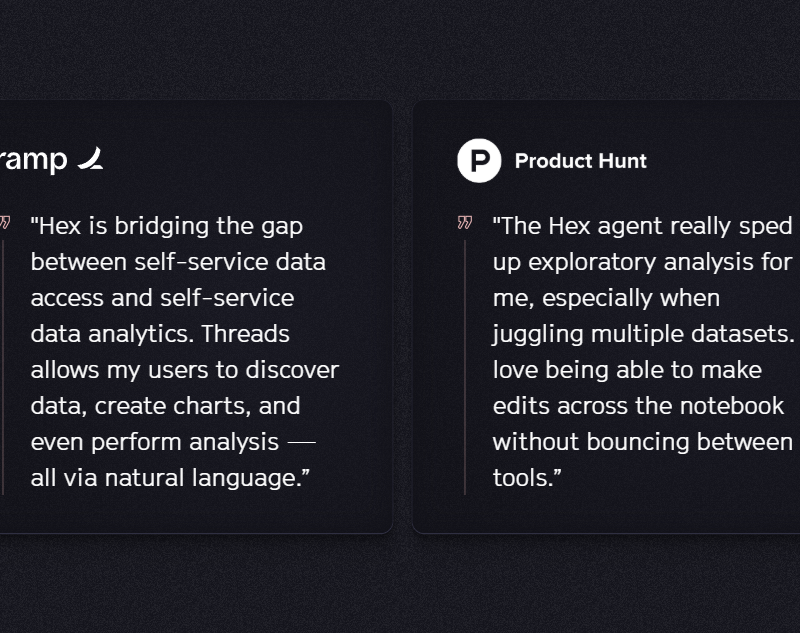Click "edits across the notebook" line
This screenshot has width=800, height=633.
pyautogui.click(x=638, y=406)
